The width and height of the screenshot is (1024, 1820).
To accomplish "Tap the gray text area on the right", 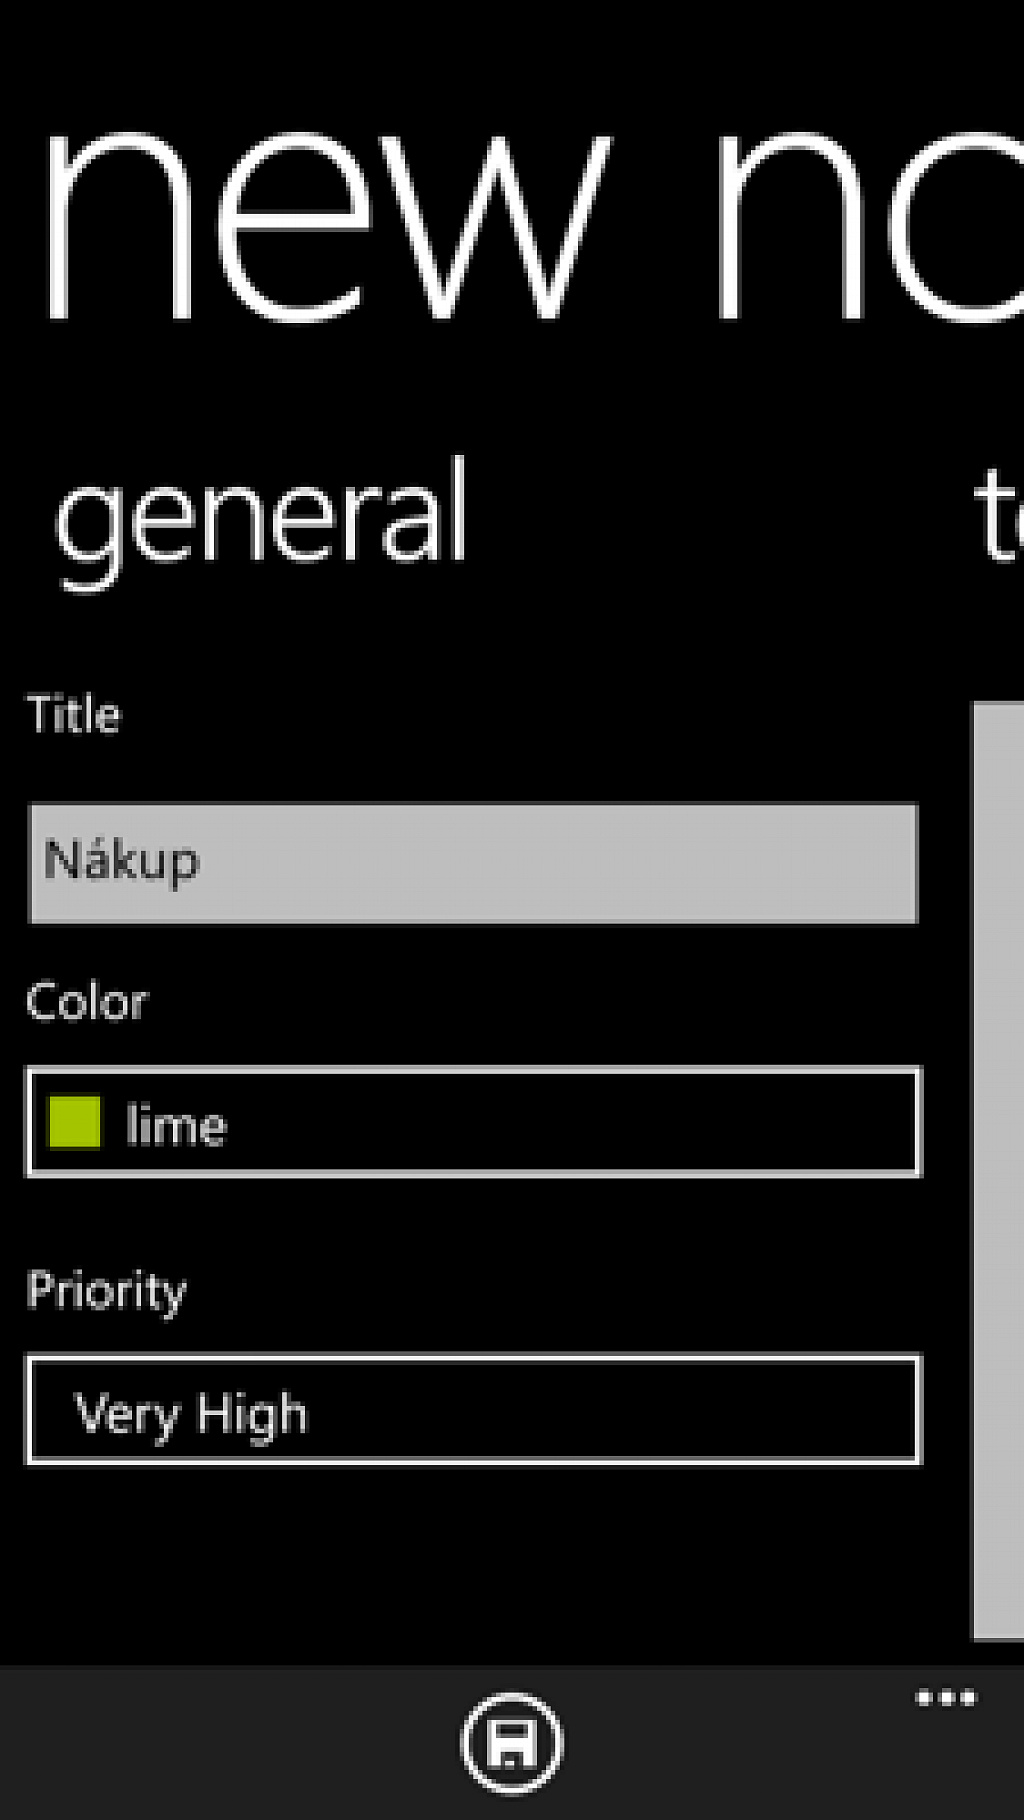I will click(x=998, y=1170).
